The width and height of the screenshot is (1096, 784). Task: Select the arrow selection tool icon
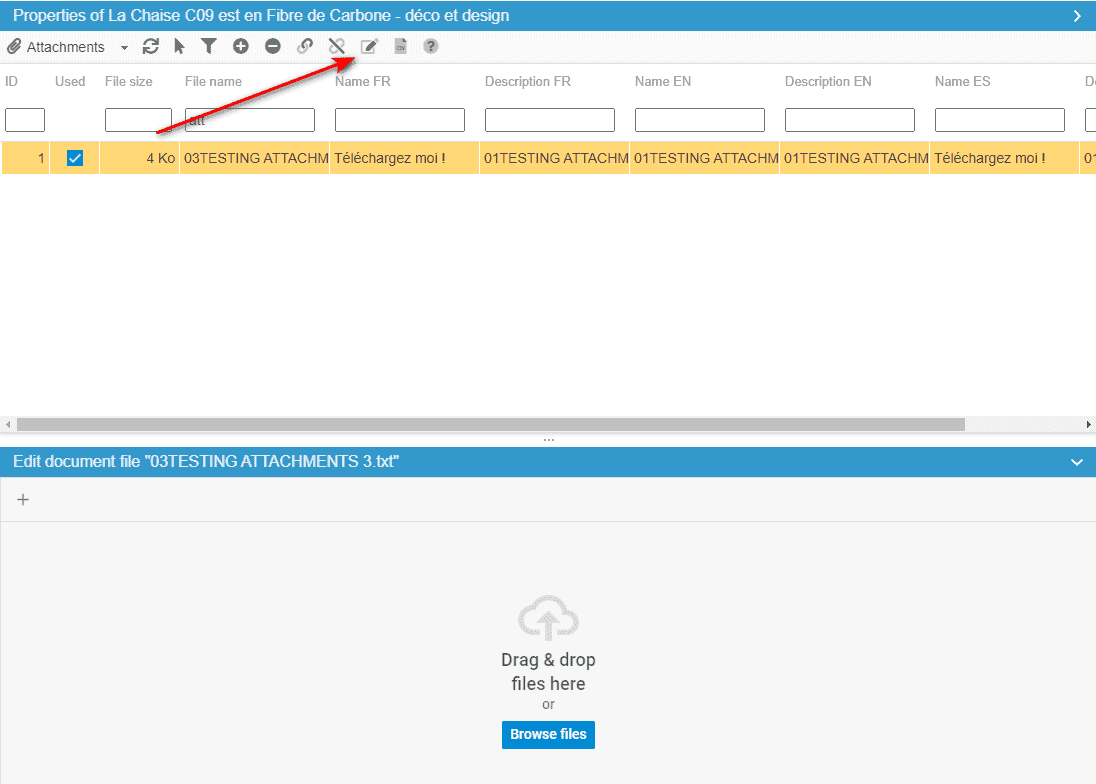(180, 47)
